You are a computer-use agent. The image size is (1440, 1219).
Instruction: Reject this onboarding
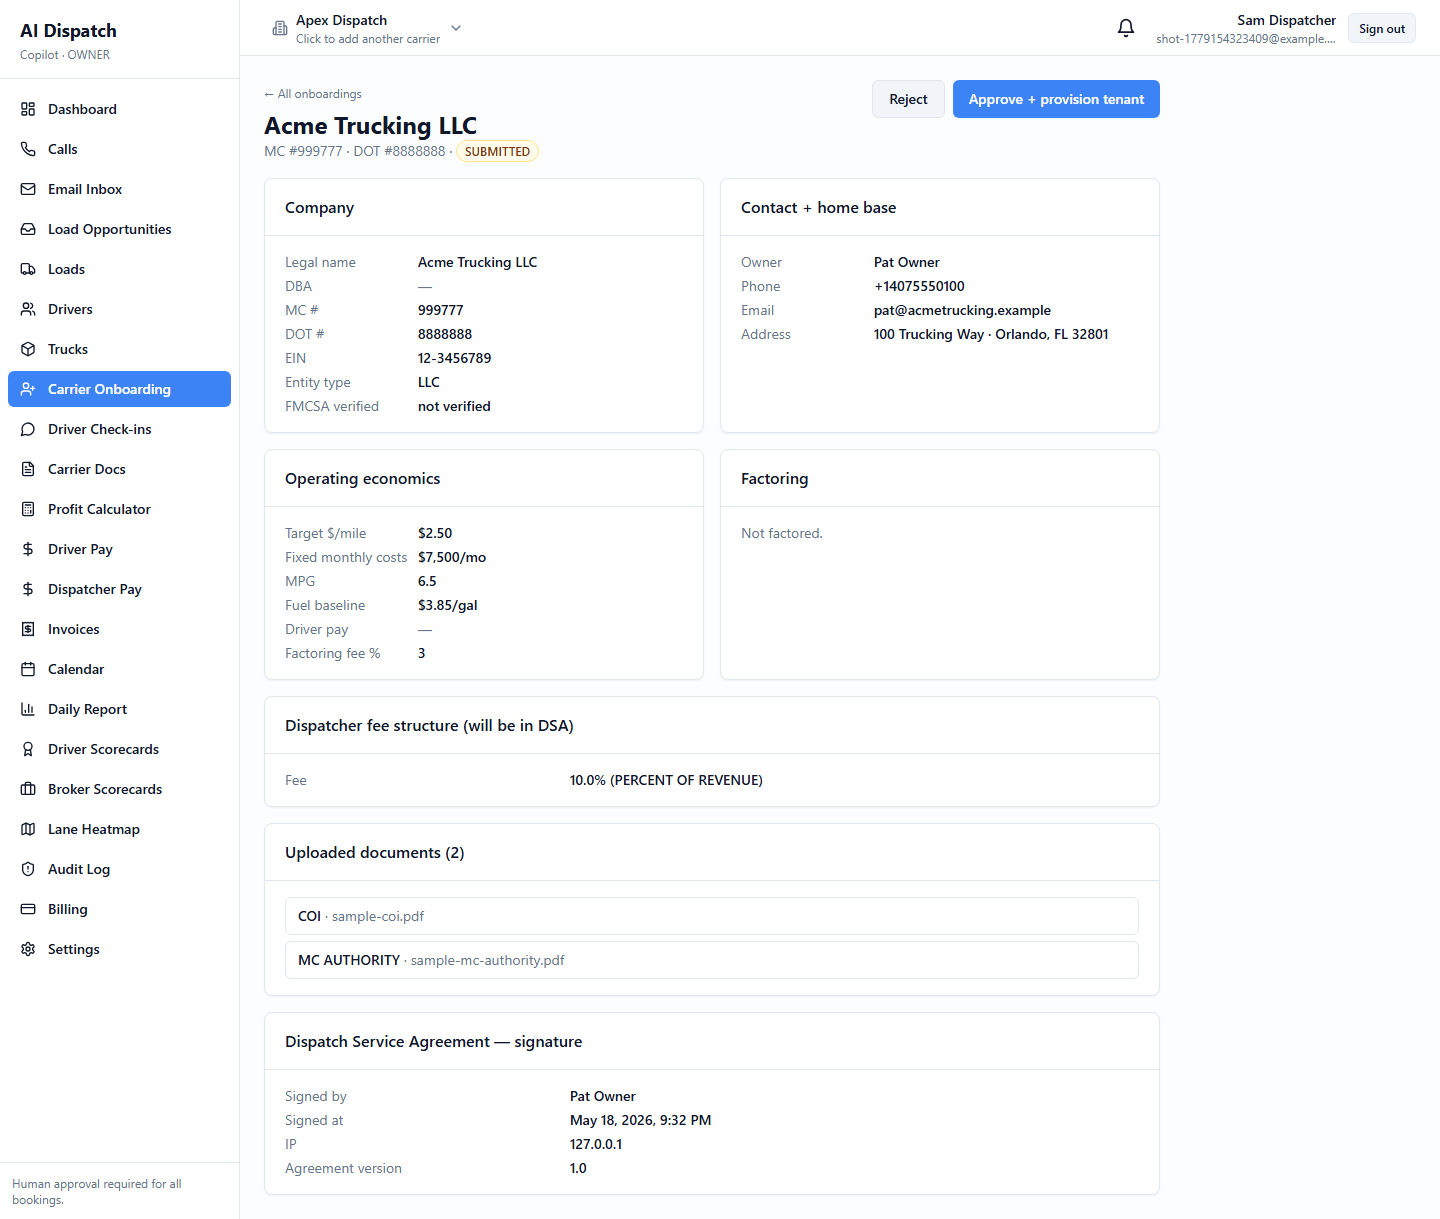click(x=908, y=99)
